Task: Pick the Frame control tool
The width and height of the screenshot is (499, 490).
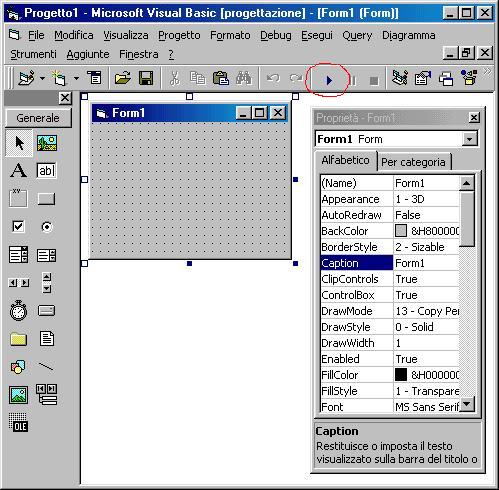Action: click(18, 198)
